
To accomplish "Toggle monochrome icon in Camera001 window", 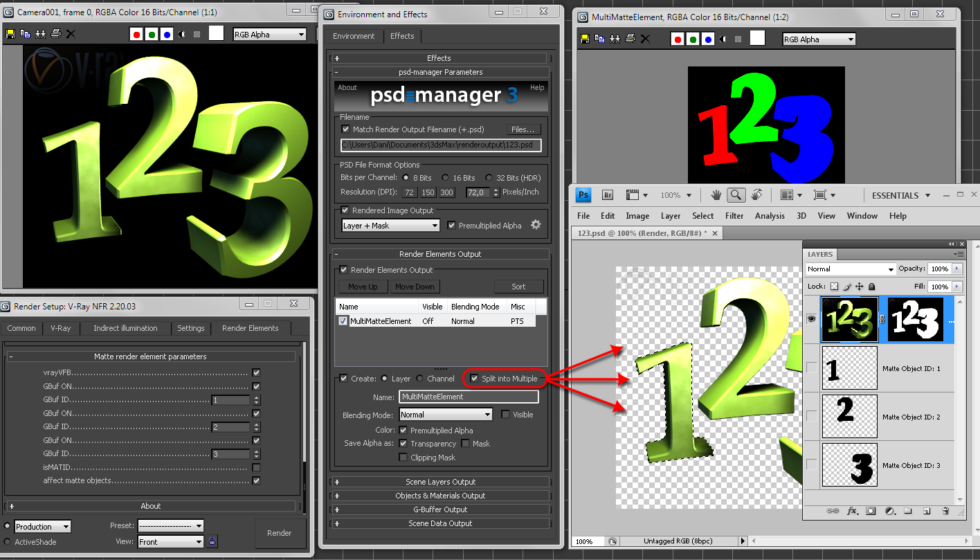I will [x=197, y=34].
